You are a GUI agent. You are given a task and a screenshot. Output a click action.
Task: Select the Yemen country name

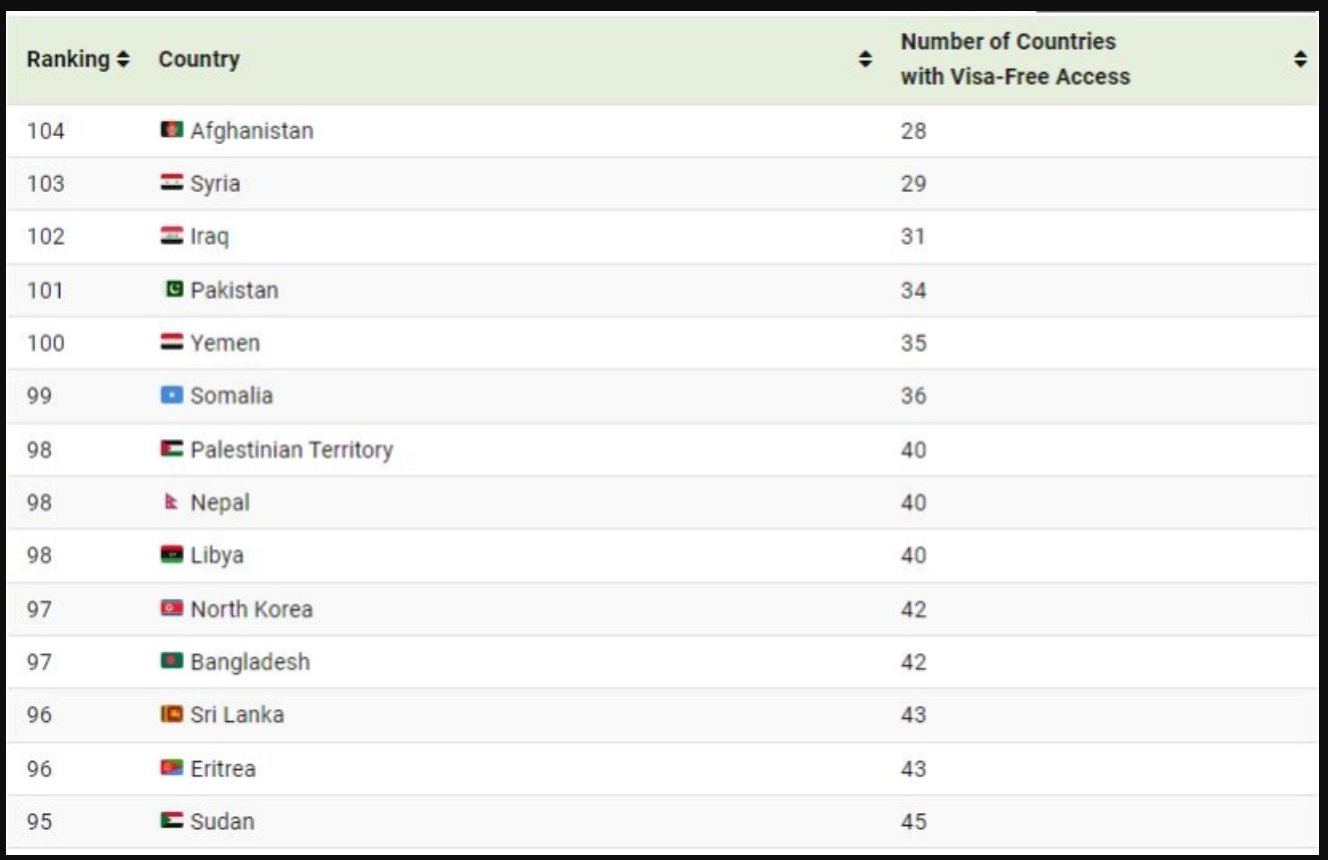[x=225, y=342]
